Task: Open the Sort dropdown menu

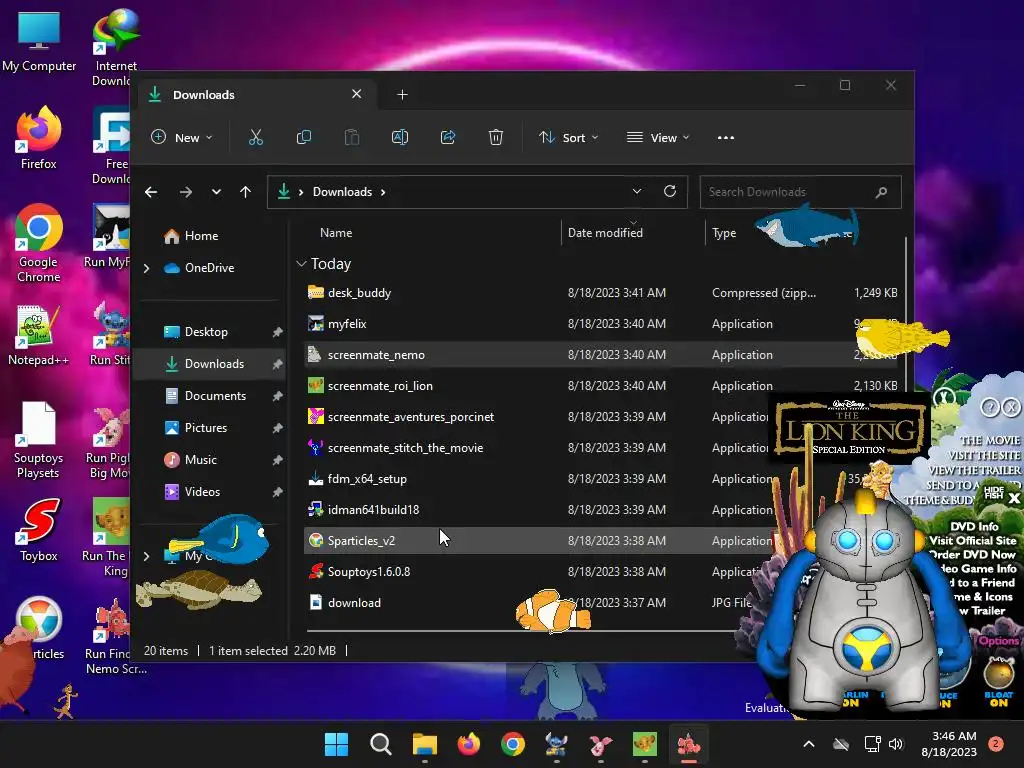Action: [568, 138]
